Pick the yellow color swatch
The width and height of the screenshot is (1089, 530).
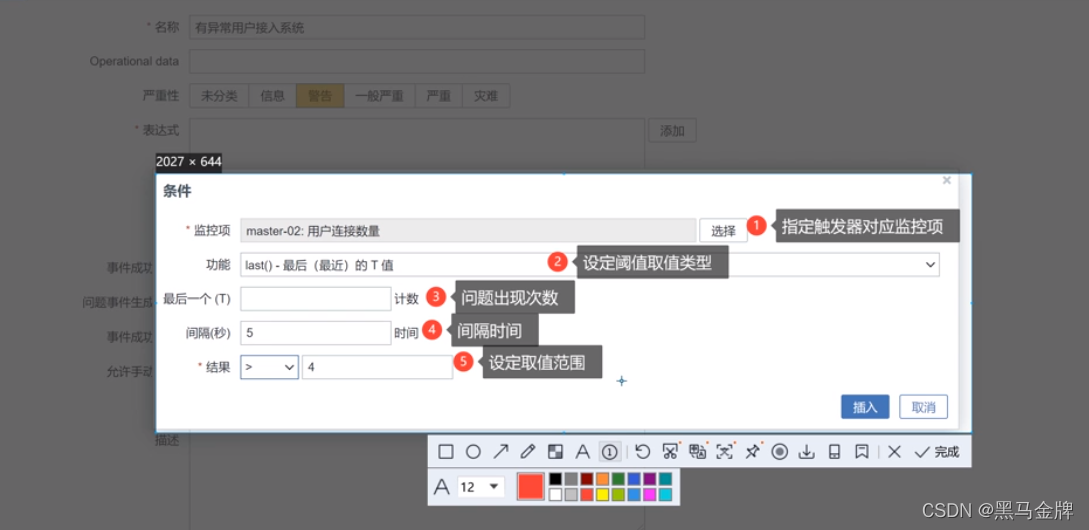[x=602, y=495]
